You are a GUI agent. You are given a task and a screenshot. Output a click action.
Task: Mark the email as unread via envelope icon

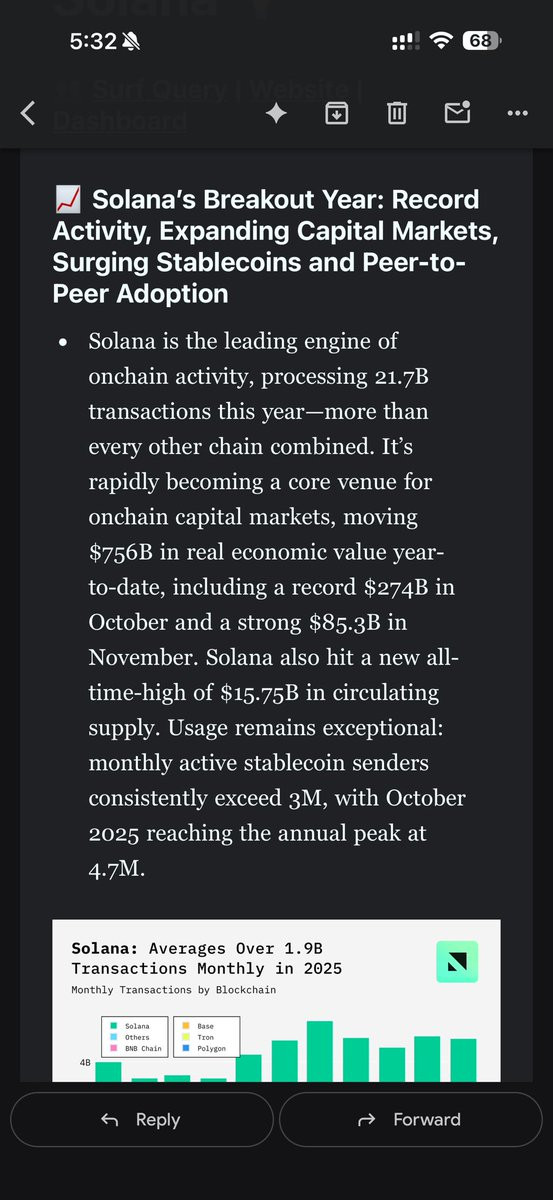[x=458, y=113]
